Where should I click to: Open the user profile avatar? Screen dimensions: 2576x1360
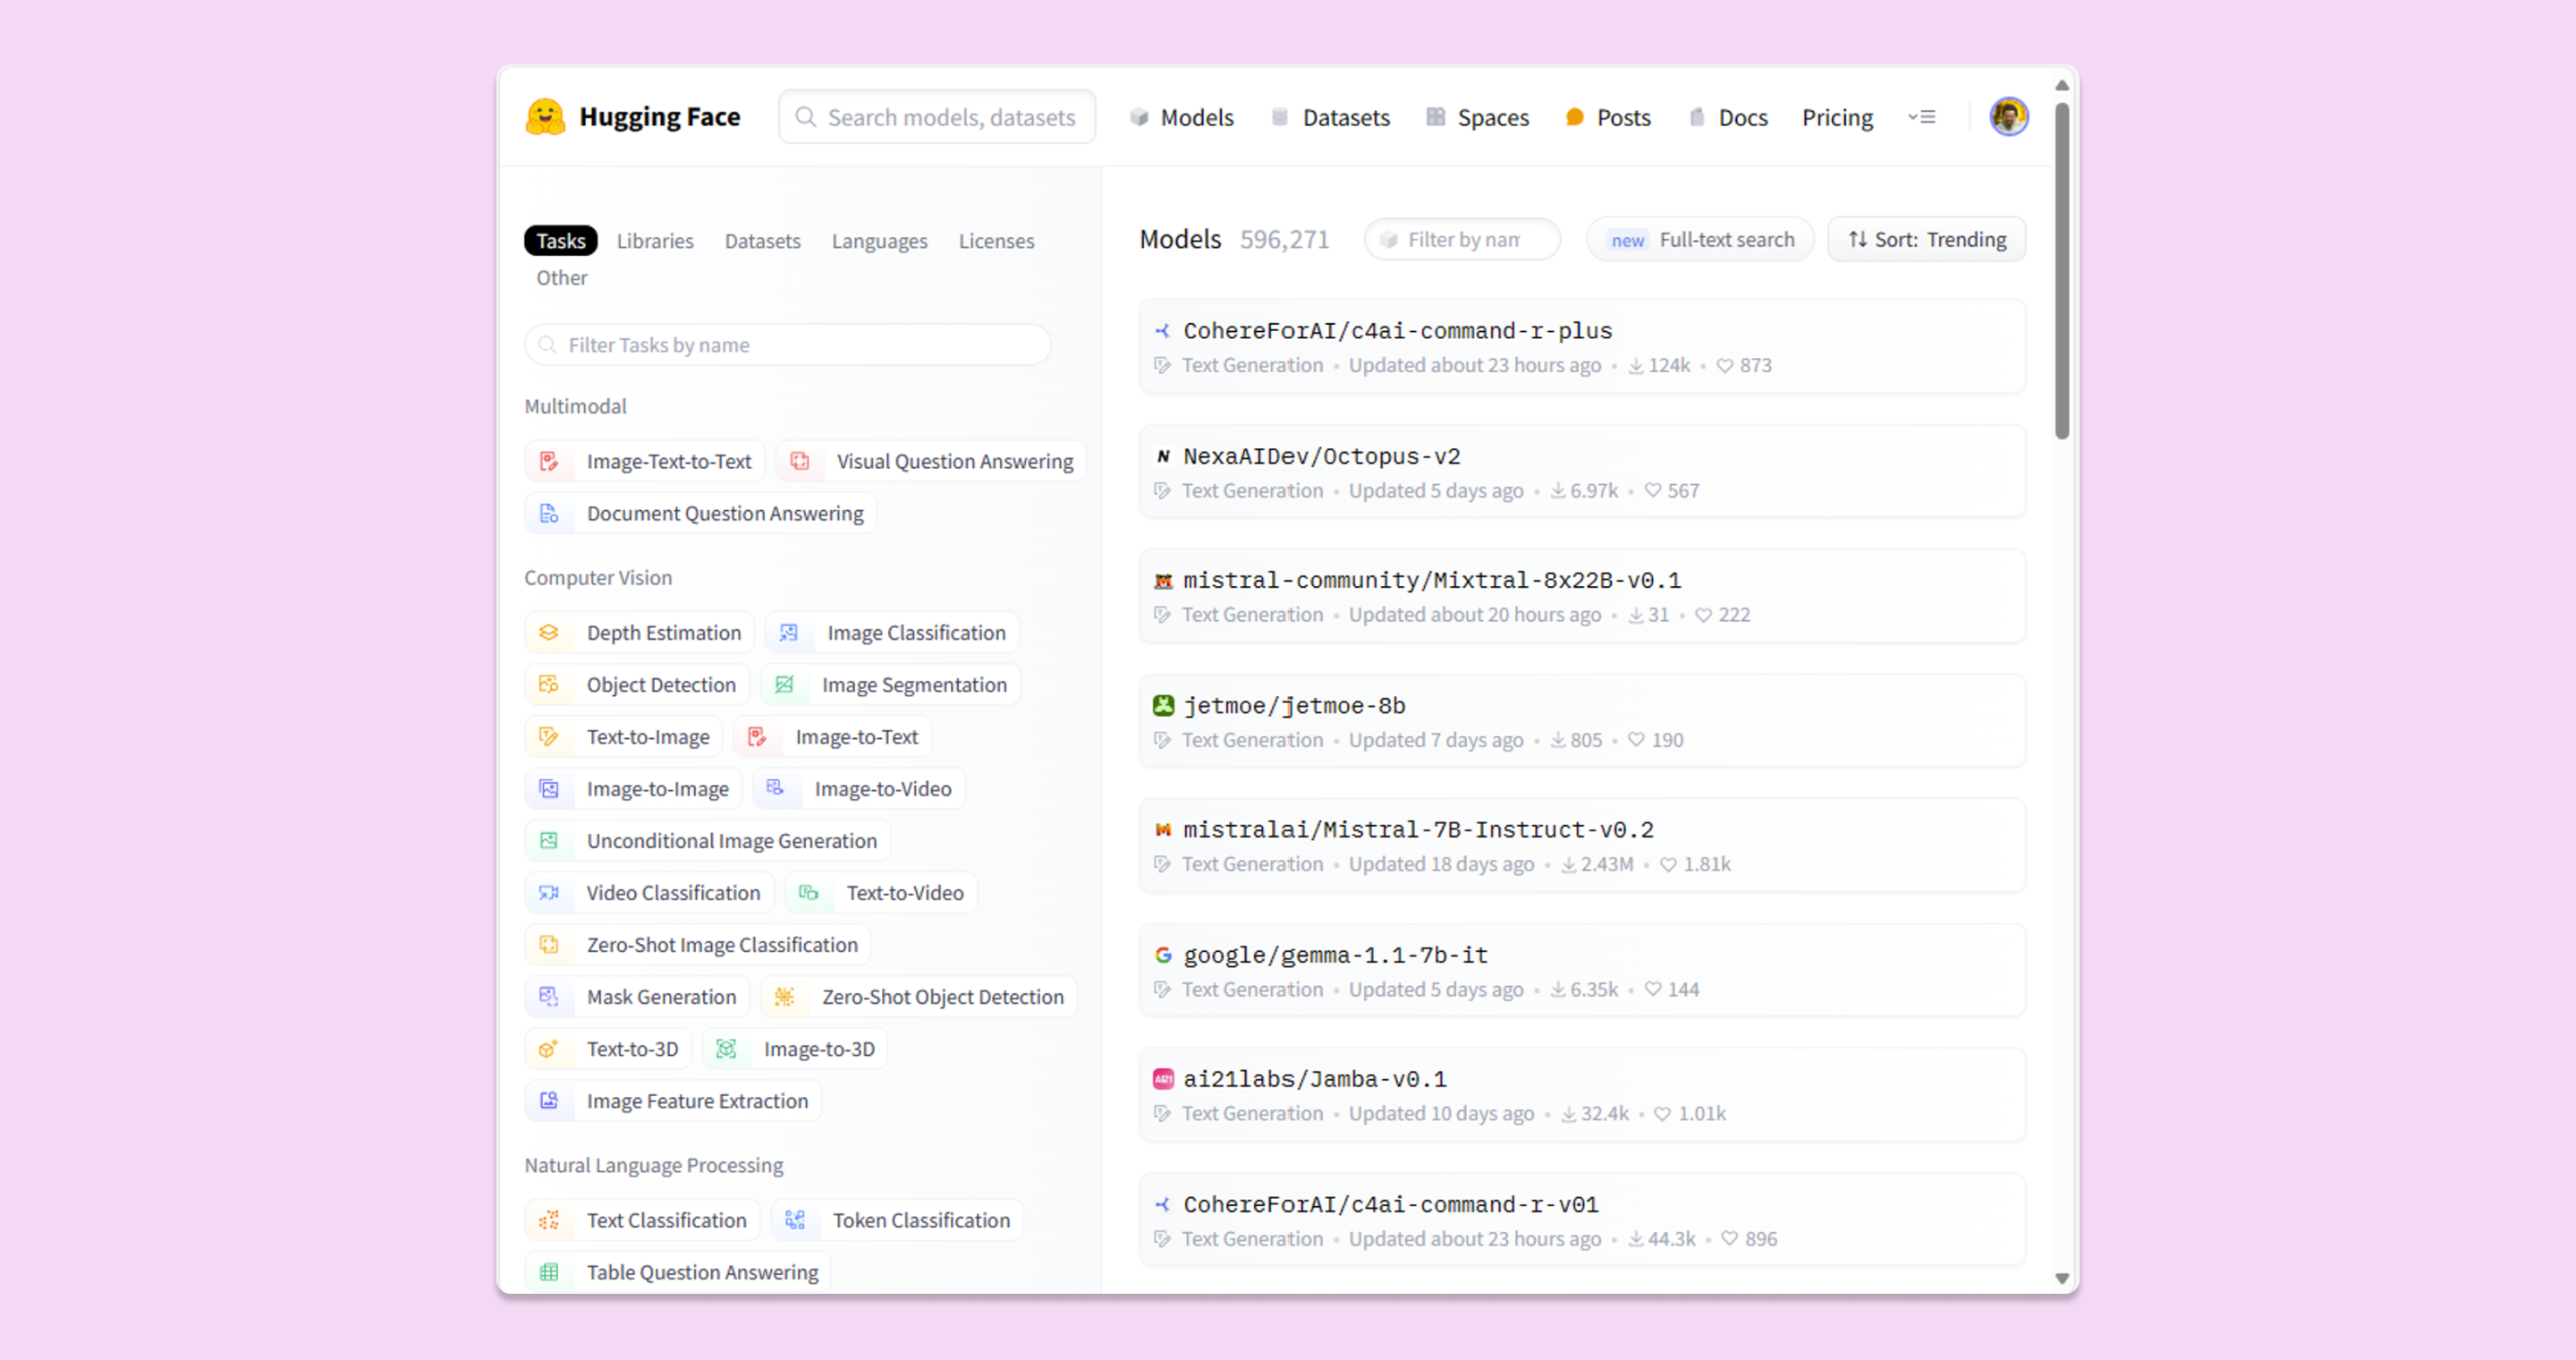tap(2008, 117)
